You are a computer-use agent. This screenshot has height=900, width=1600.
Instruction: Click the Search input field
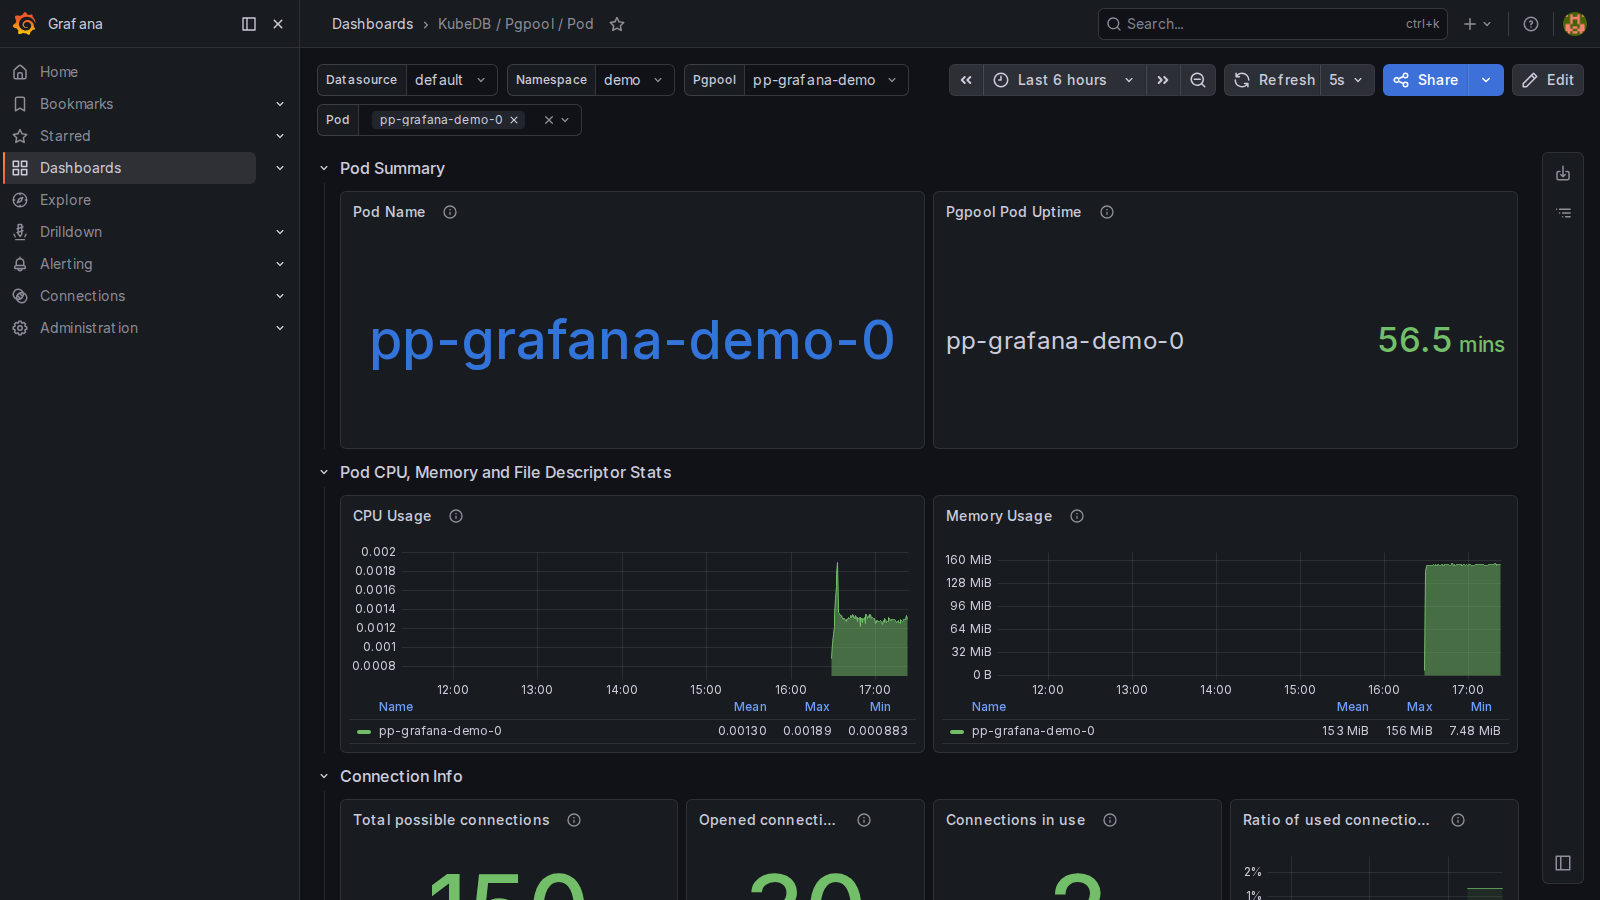coord(1272,24)
